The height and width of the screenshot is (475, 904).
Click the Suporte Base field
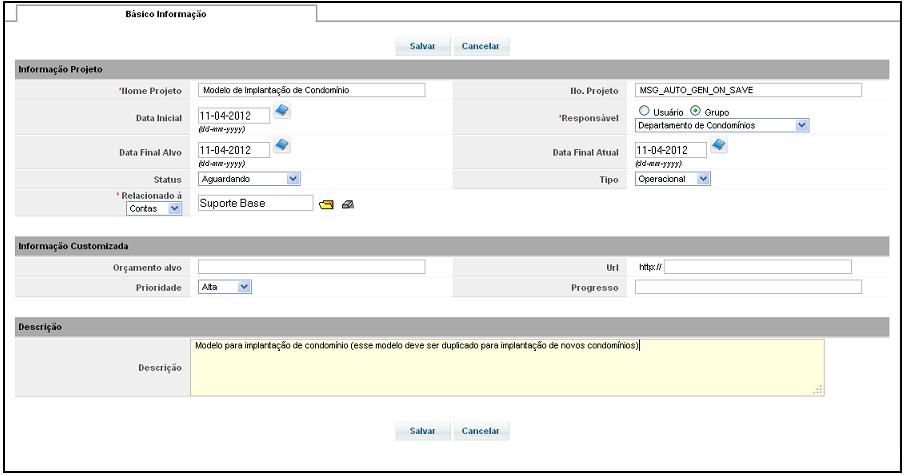[255, 203]
